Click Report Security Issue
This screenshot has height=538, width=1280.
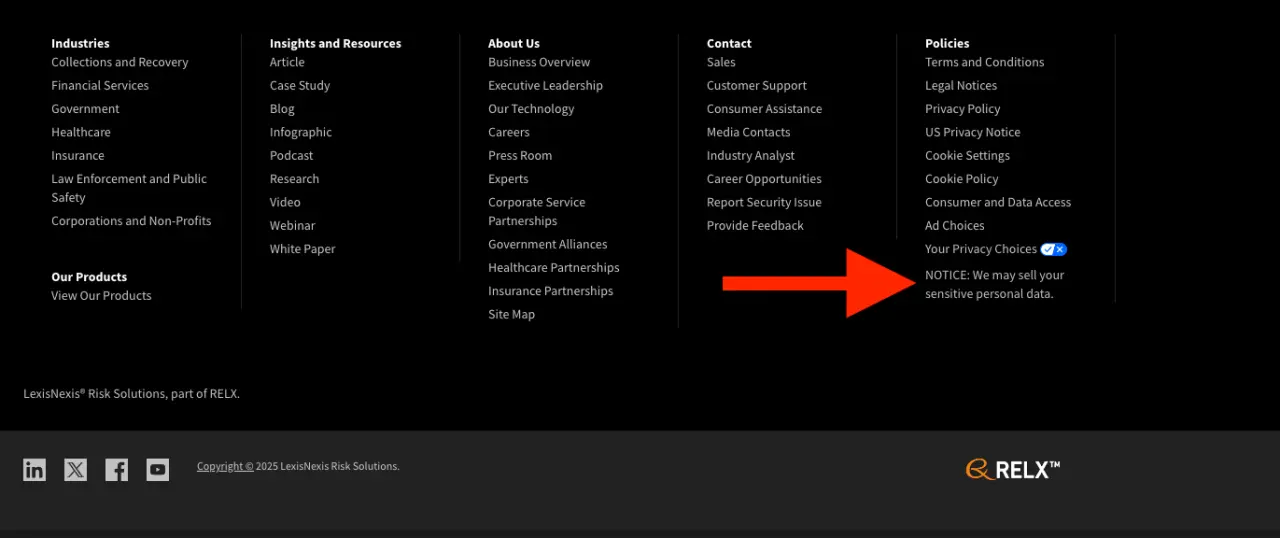pos(764,202)
